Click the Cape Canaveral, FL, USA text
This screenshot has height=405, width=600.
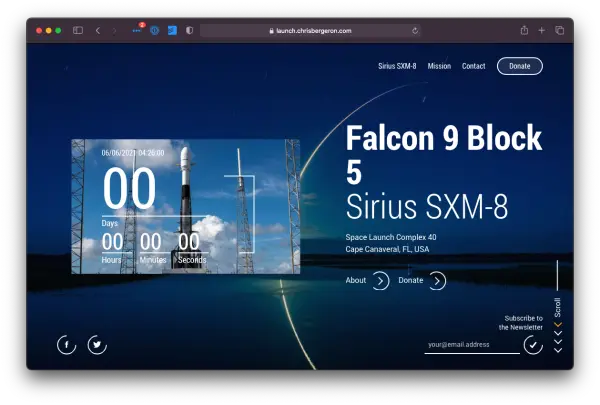[387, 249]
